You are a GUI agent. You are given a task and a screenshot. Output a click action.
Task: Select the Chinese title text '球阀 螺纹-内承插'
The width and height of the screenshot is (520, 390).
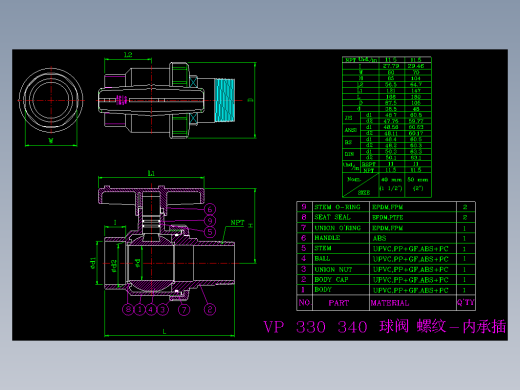pos(442,326)
